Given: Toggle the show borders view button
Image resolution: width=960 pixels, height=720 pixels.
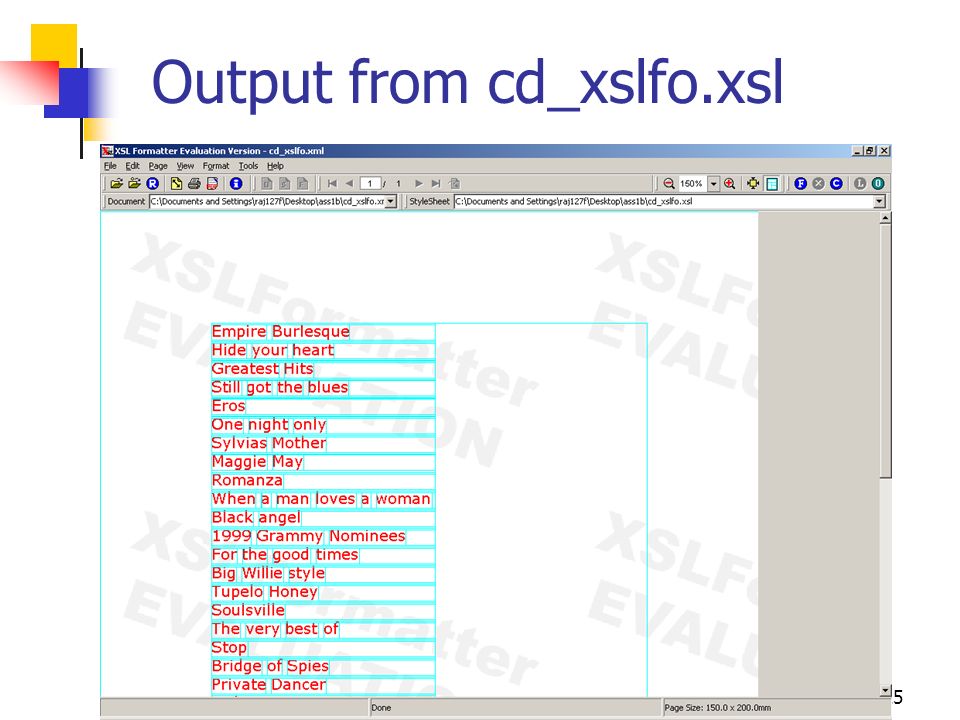Looking at the screenshot, I should click(772, 183).
